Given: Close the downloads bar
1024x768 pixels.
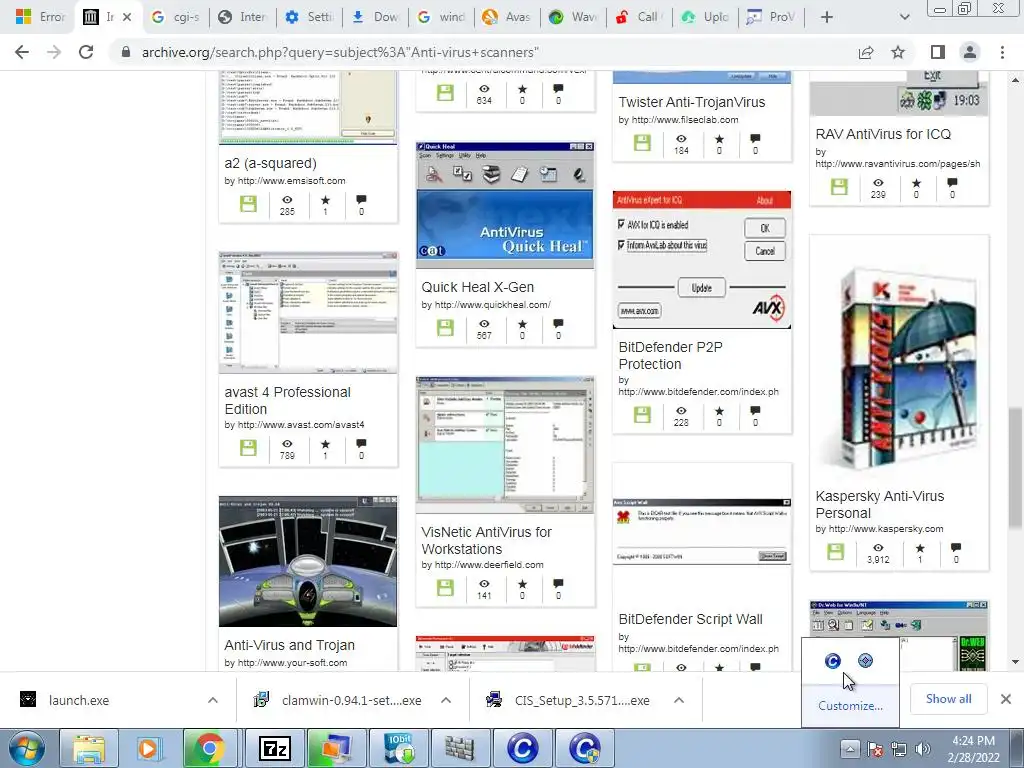Looking at the screenshot, I should pos(1006,699).
